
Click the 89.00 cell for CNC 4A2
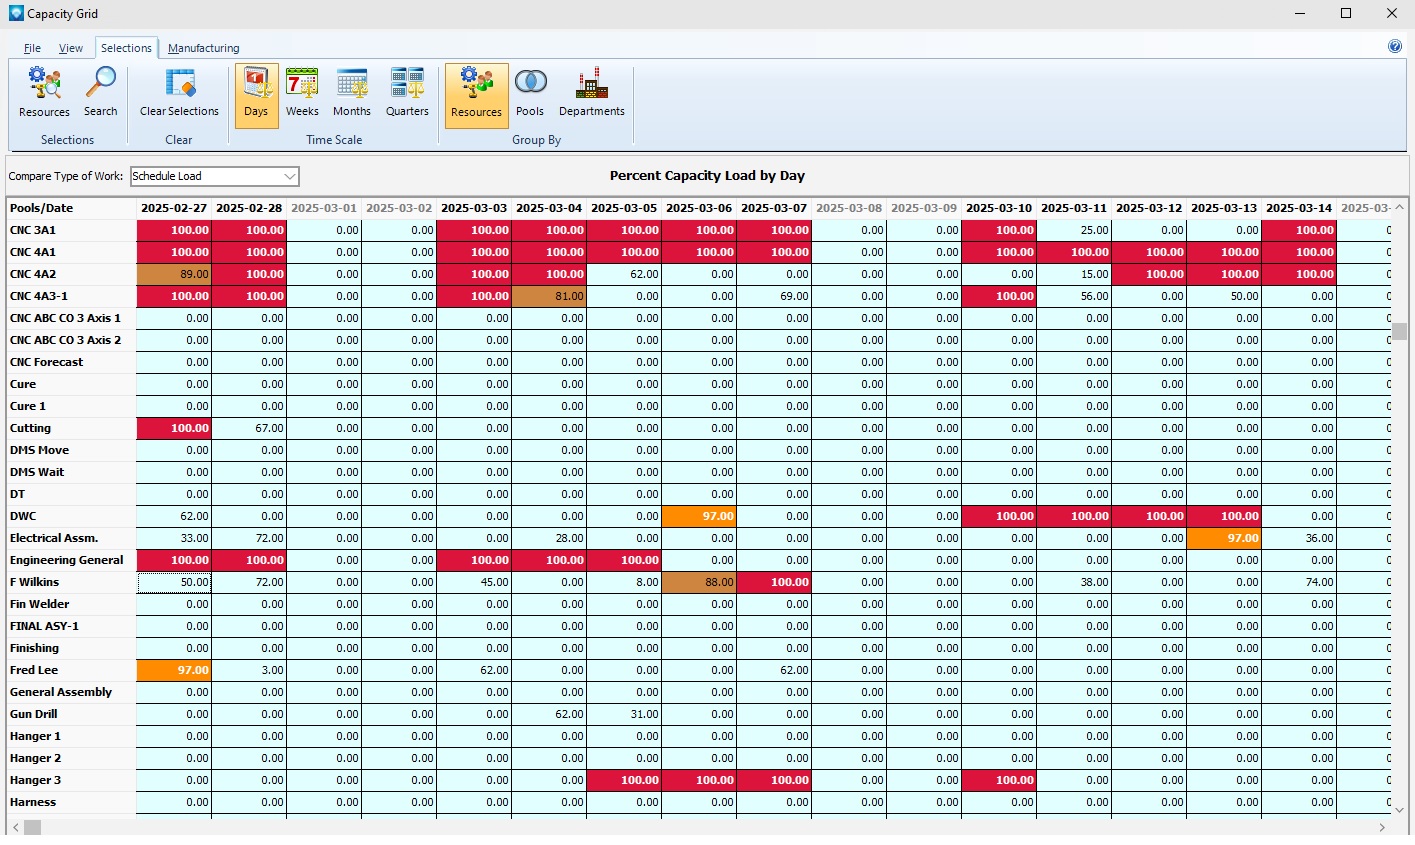[174, 274]
